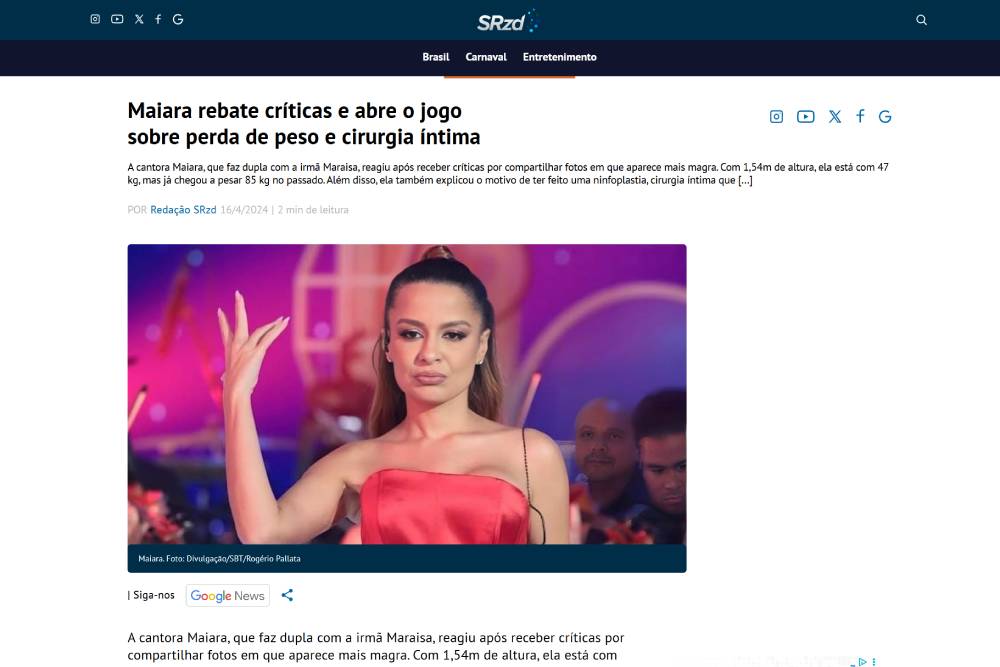The image size is (1000, 667).
Task: Click the Maiara article photo
Action: pos(407,394)
